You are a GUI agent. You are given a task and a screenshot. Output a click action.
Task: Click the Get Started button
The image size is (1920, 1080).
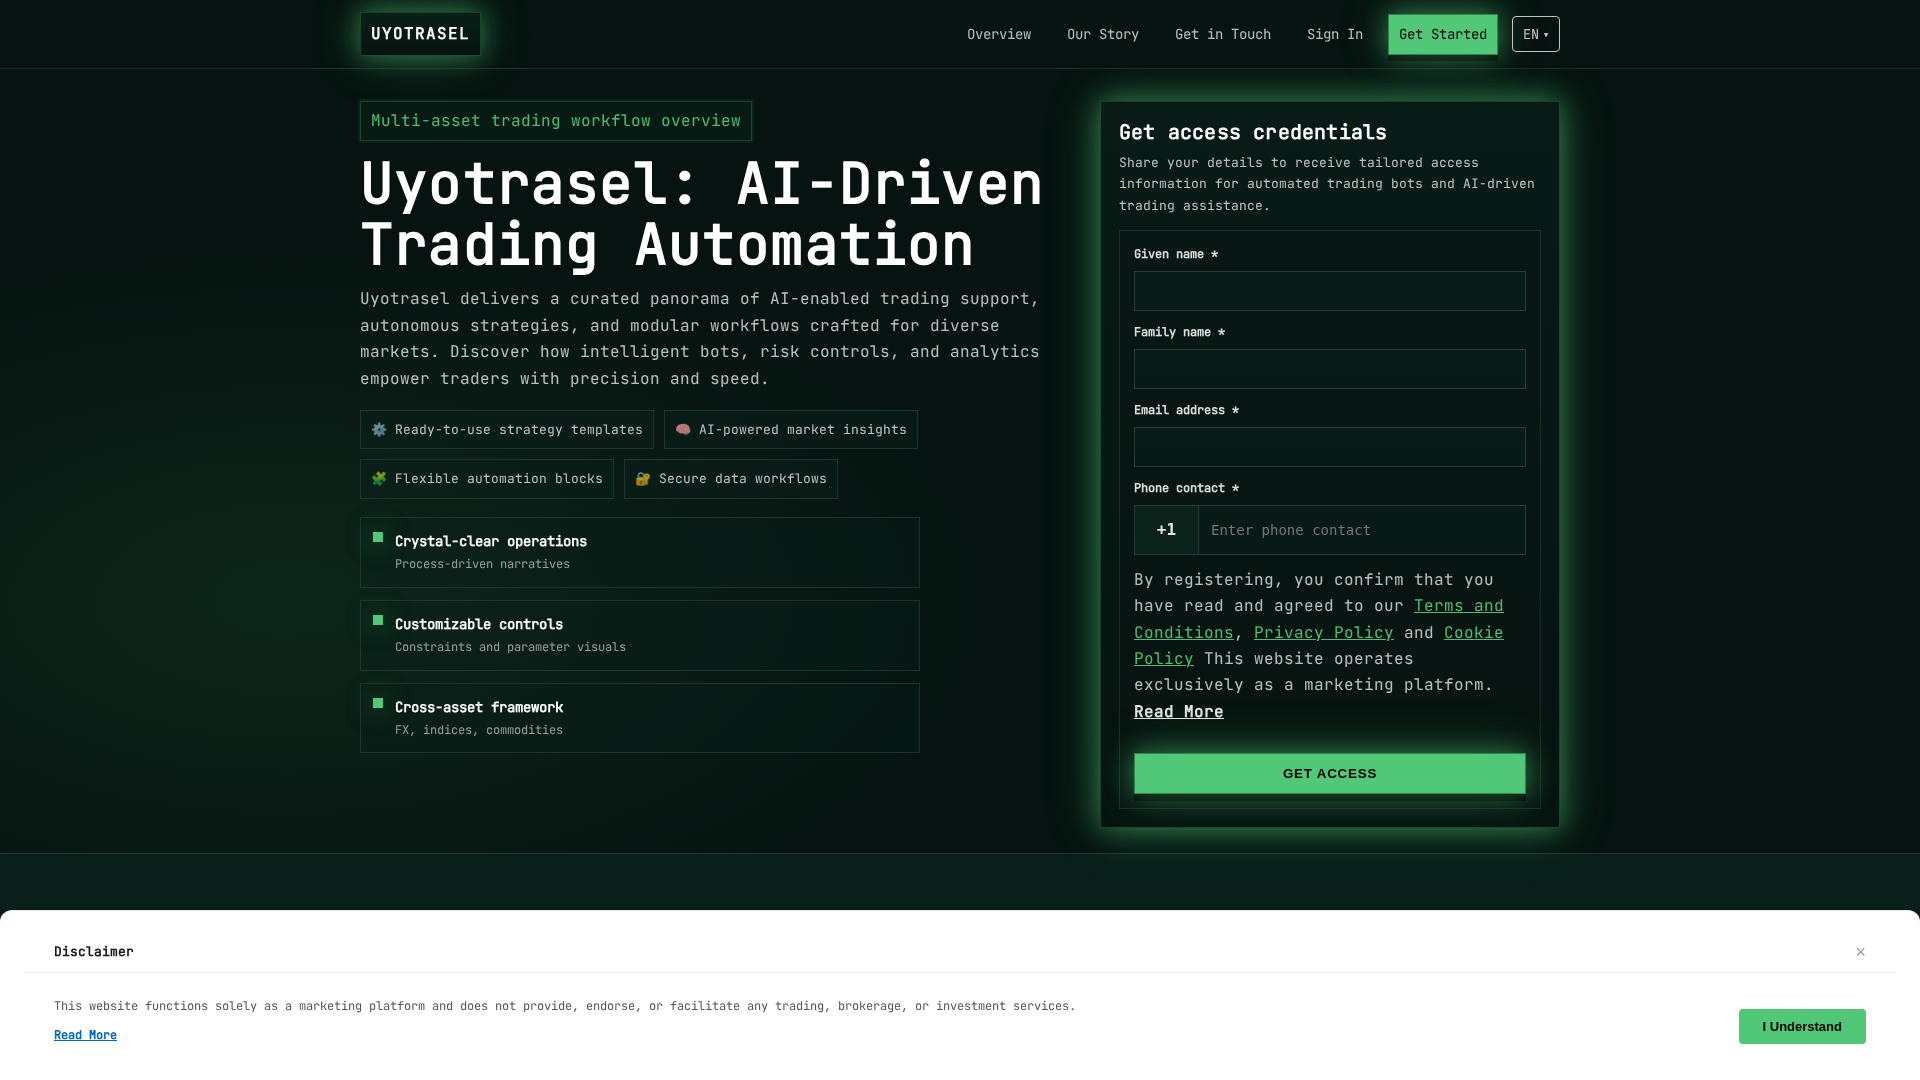pyautogui.click(x=1442, y=34)
